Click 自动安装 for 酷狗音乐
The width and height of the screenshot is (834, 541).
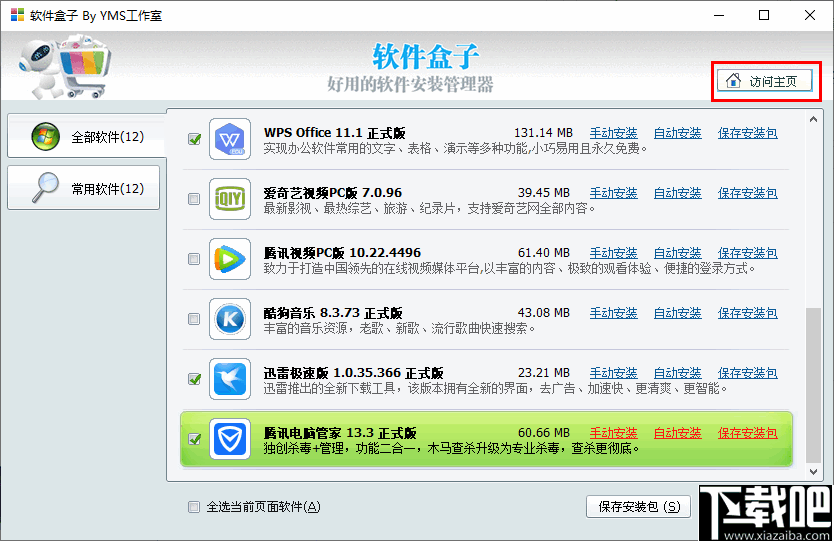pyautogui.click(x=678, y=313)
